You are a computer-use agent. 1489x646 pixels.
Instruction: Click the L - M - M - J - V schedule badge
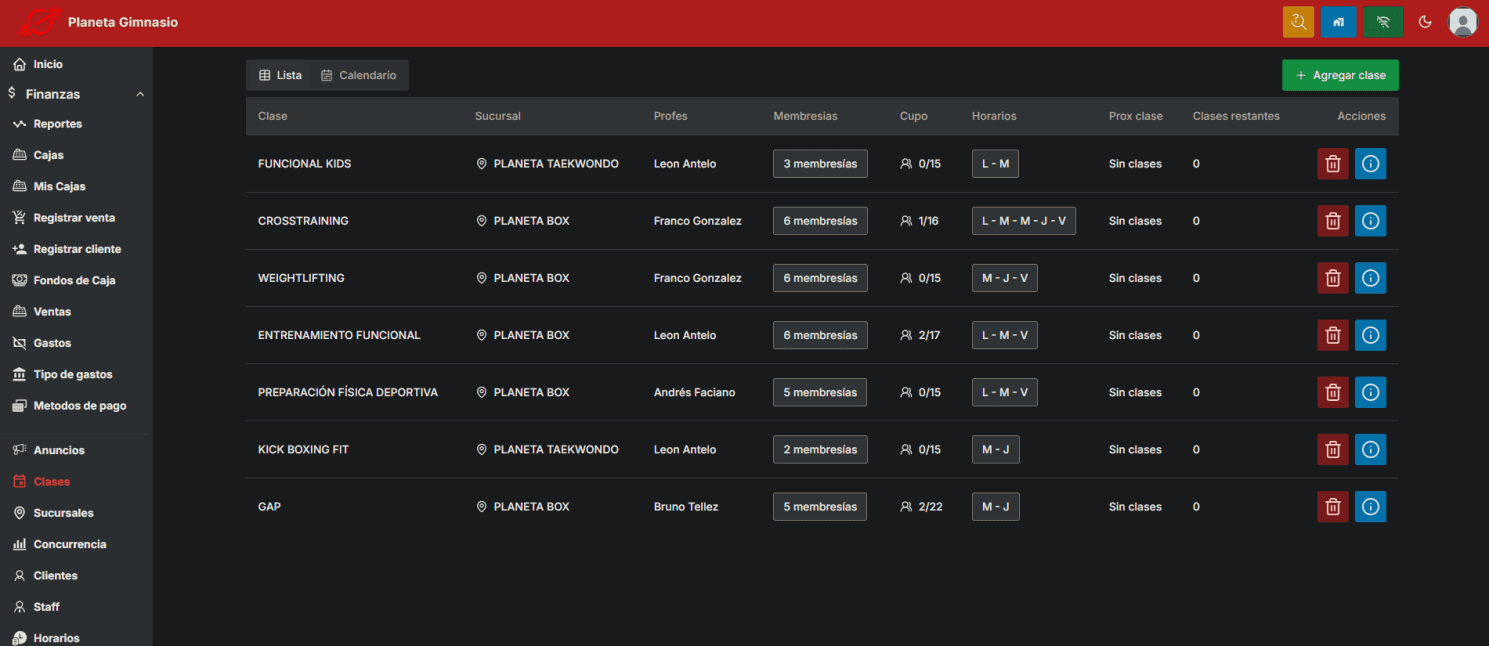point(1023,221)
